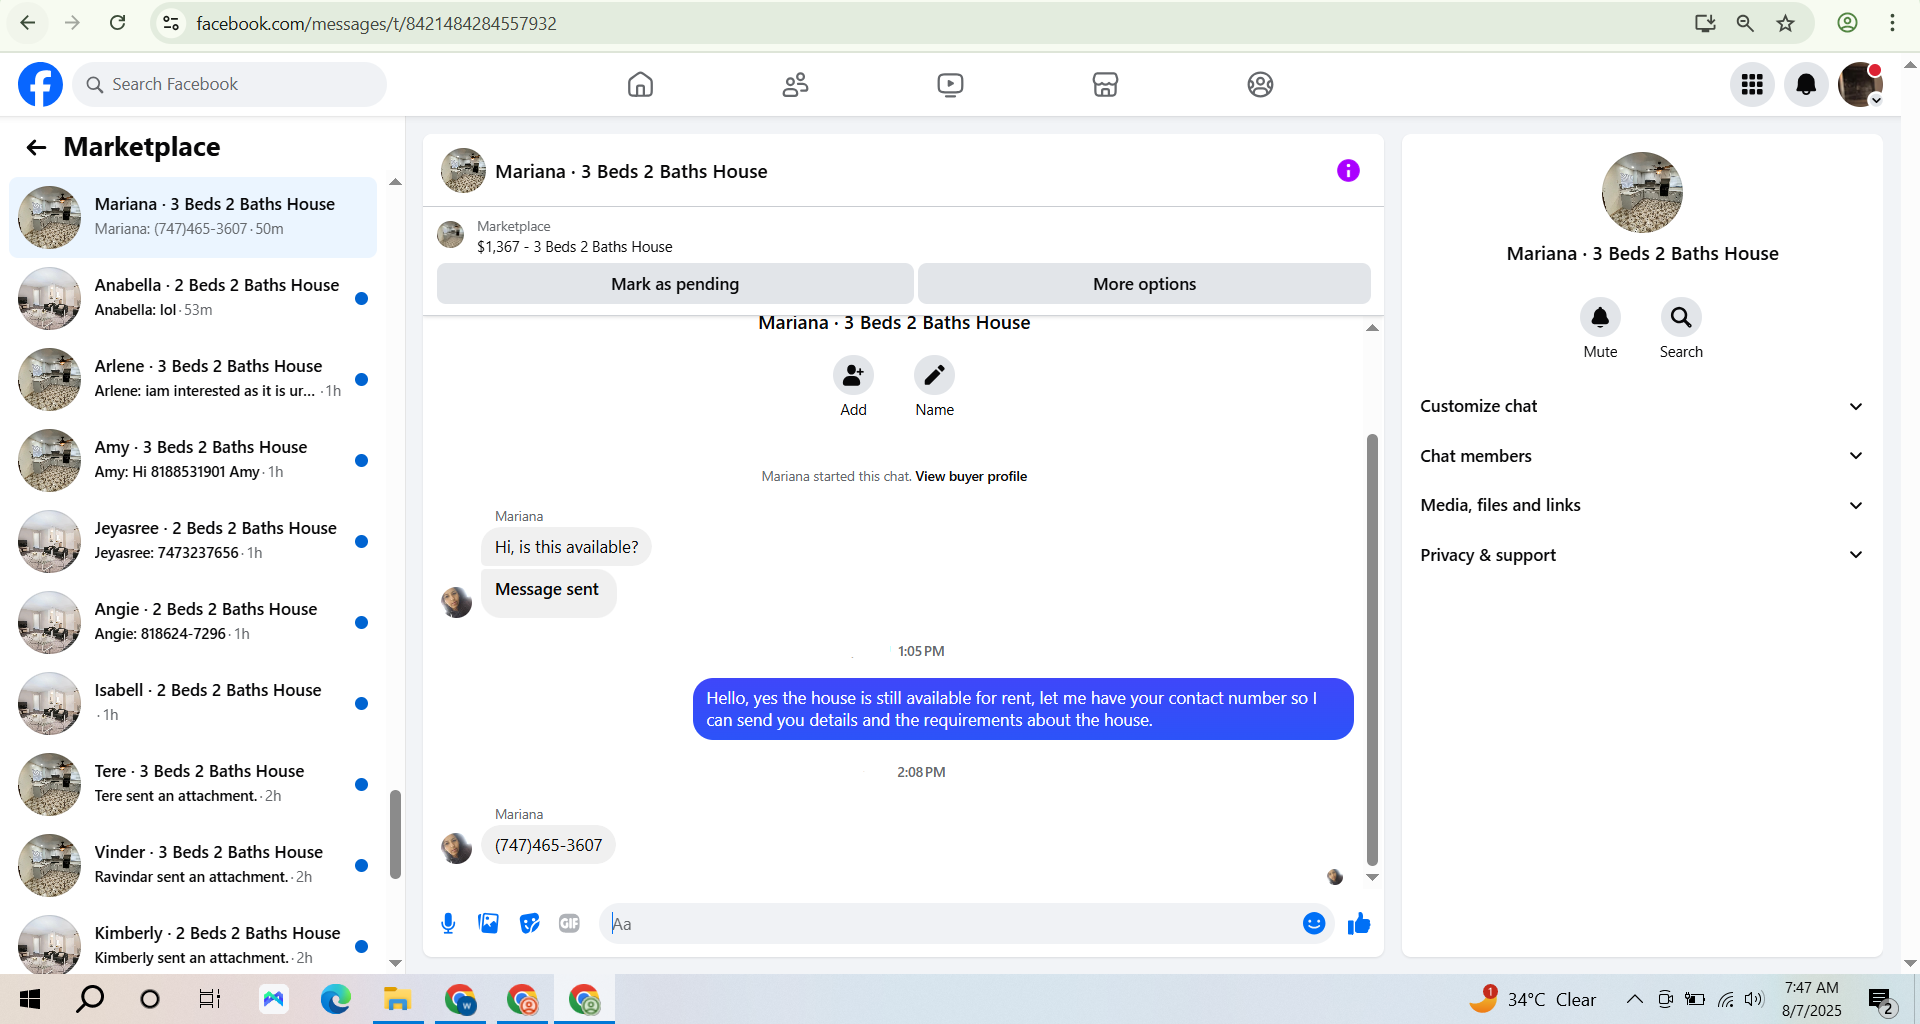Open the emoji picker smiley icon

[1314, 924]
